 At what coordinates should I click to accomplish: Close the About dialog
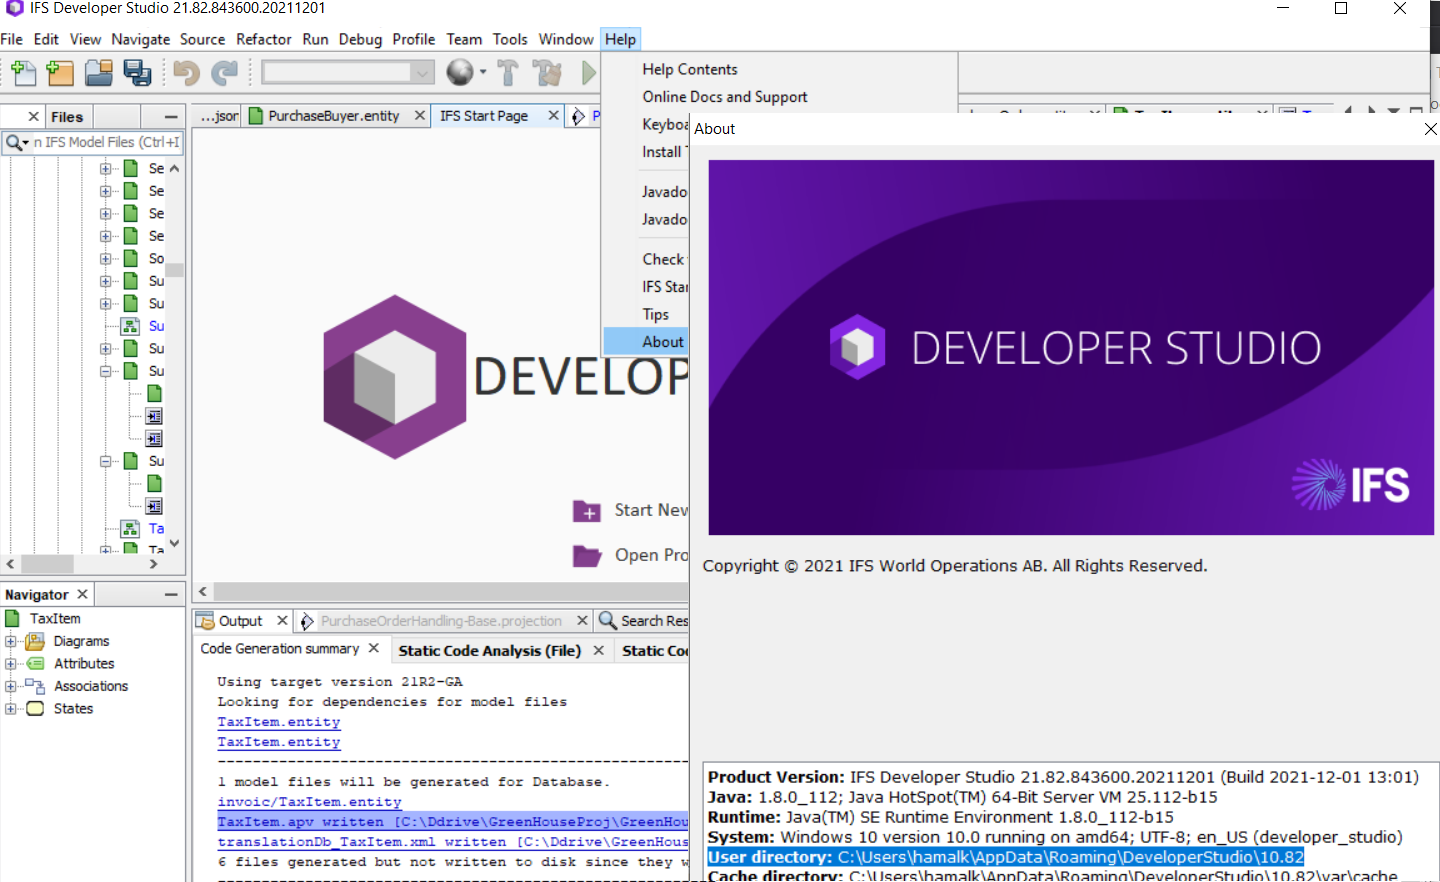point(1430,129)
